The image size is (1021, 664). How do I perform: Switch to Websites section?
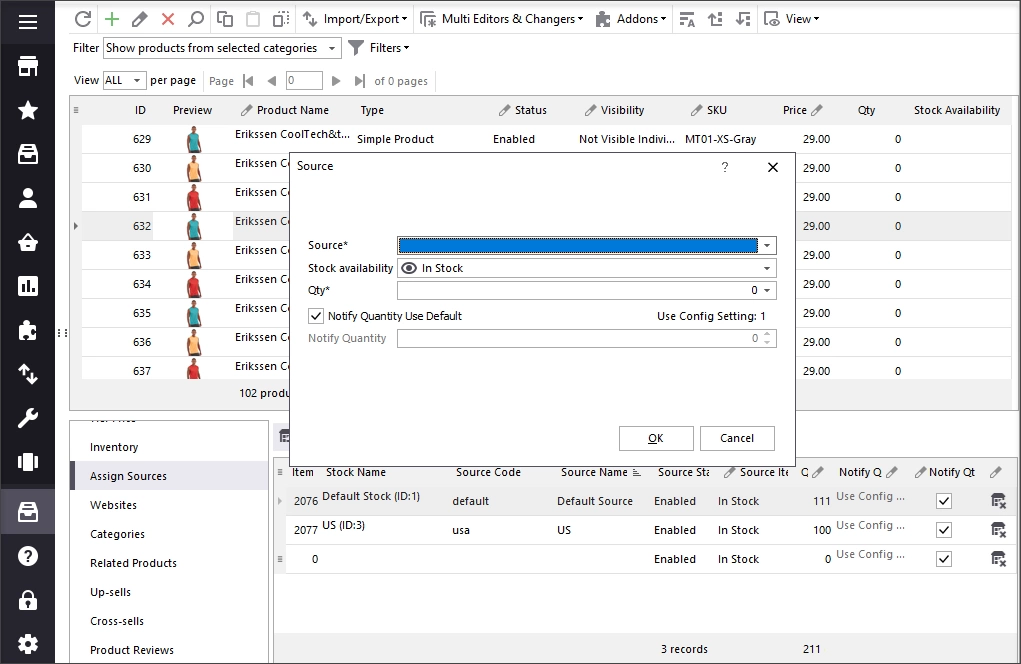(x=113, y=505)
